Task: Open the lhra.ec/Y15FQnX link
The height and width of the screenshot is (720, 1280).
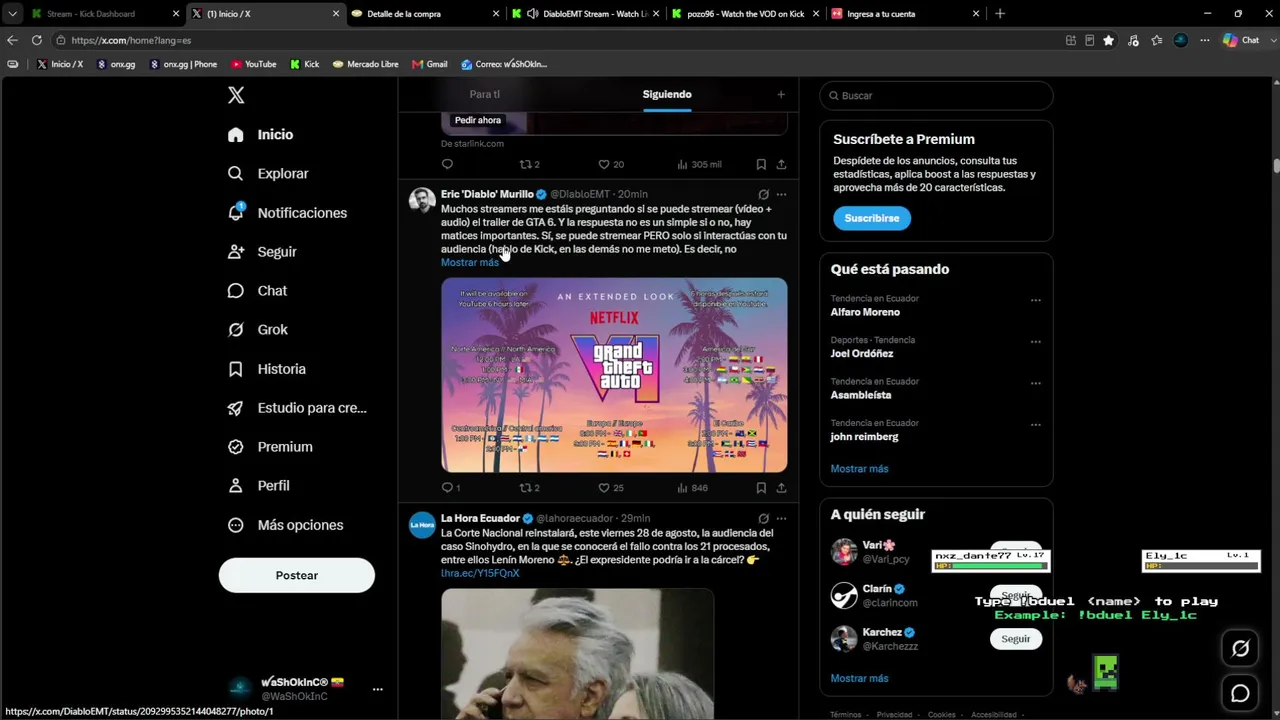Action: click(480, 573)
